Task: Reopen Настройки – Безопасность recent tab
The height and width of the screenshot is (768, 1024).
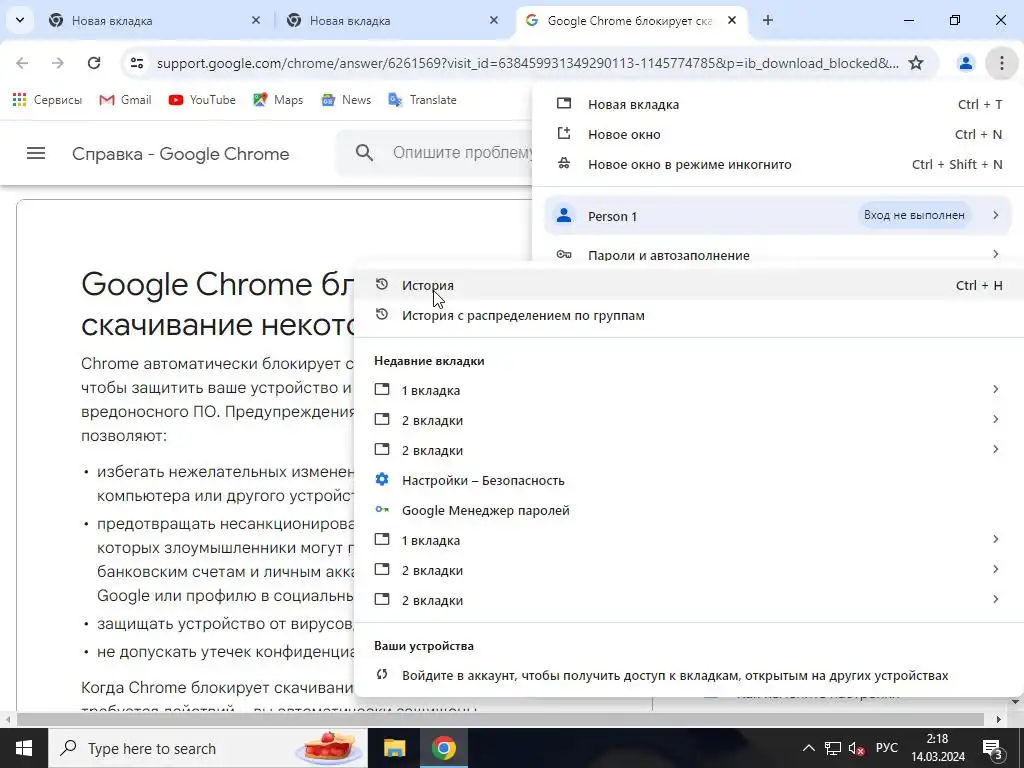Action: (x=688, y=481)
